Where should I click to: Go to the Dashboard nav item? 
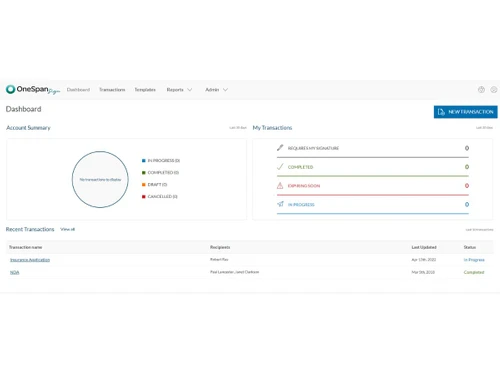pyautogui.click(x=78, y=90)
